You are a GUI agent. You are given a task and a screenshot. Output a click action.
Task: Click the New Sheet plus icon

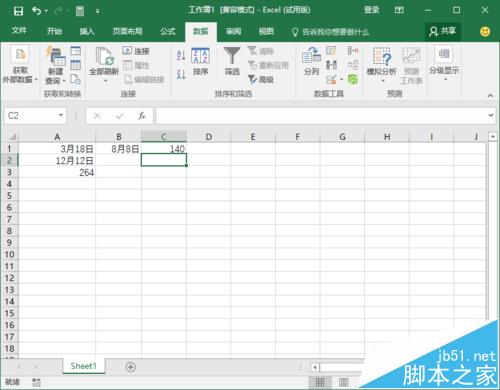coord(131,367)
